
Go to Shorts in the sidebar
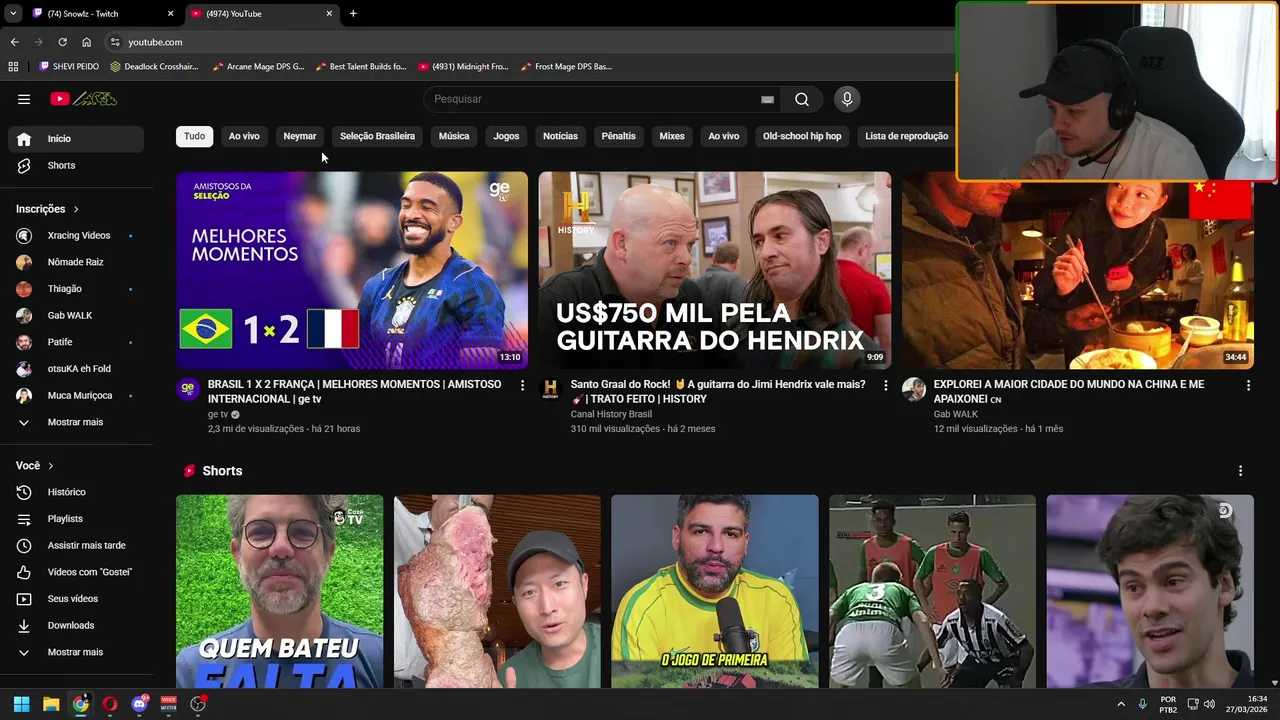click(x=76, y=165)
